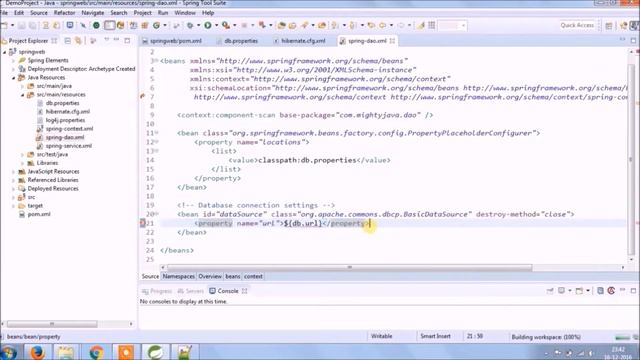Maximize the editor area icon
Image resolution: width=640 pixels, height=360 pixels.
[633, 40]
